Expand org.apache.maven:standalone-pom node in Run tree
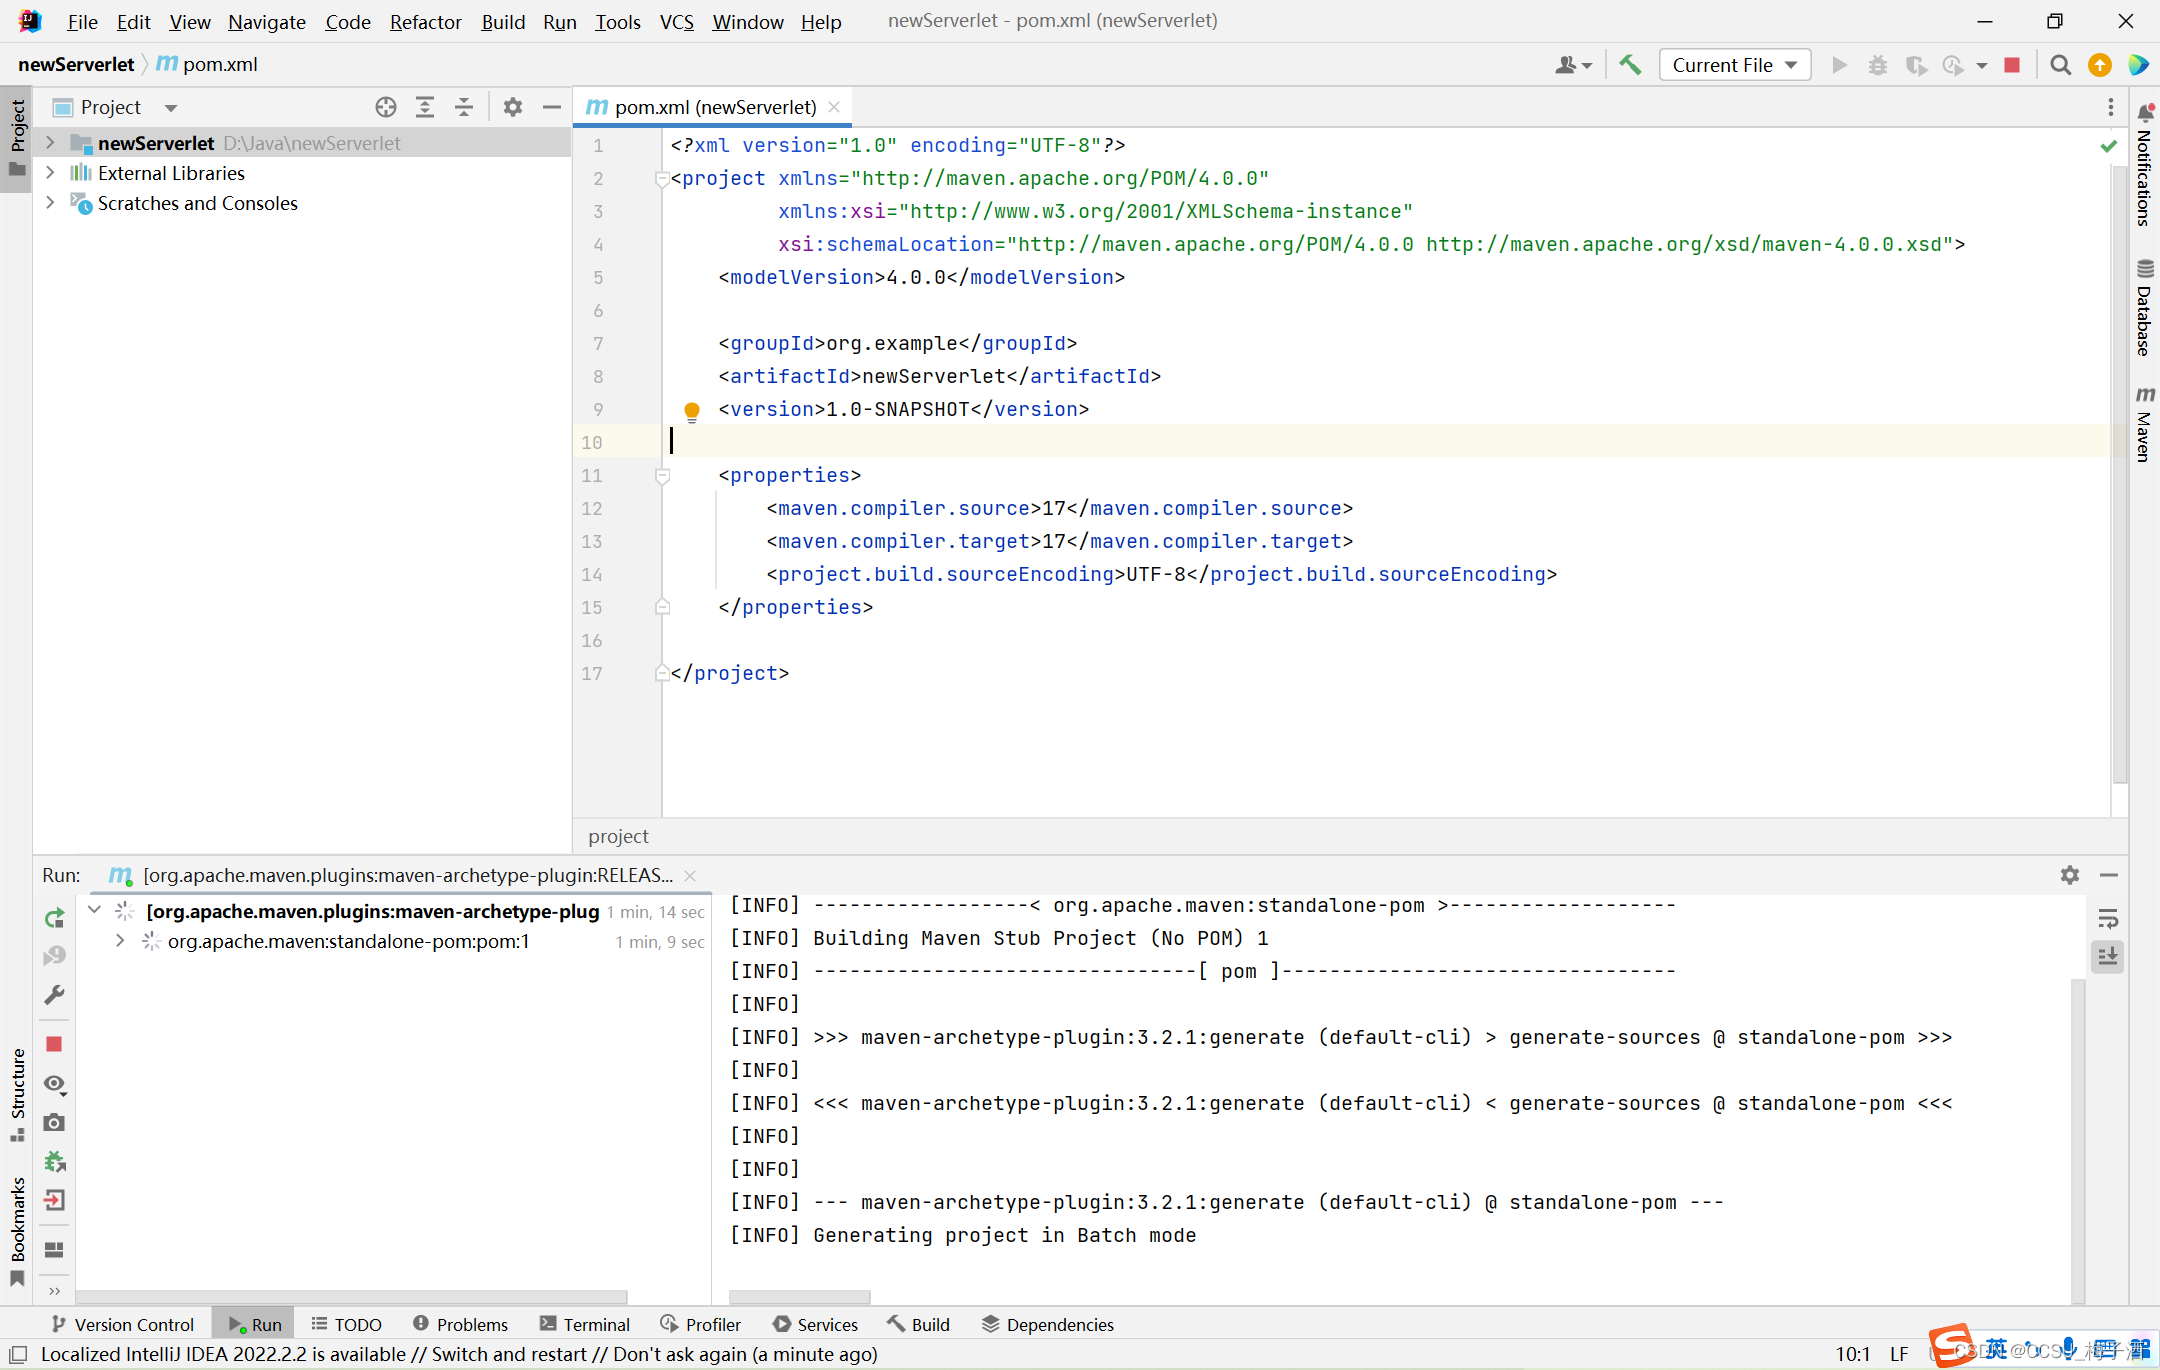The height and width of the screenshot is (1370, 2160). point(120,941)
